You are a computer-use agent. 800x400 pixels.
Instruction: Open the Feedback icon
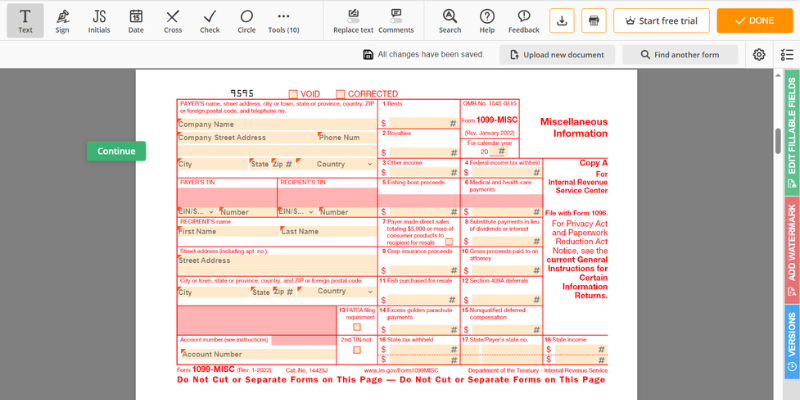click(x=523, y=20)
